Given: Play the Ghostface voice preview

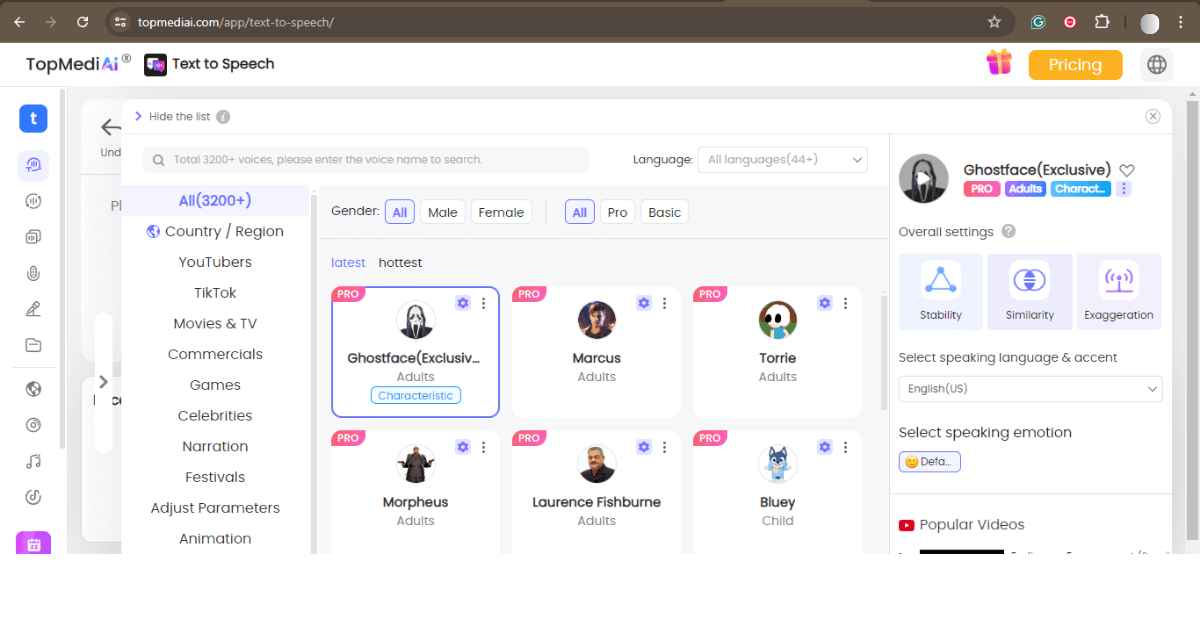Looking at the screenshot, I should click(923, 179).
